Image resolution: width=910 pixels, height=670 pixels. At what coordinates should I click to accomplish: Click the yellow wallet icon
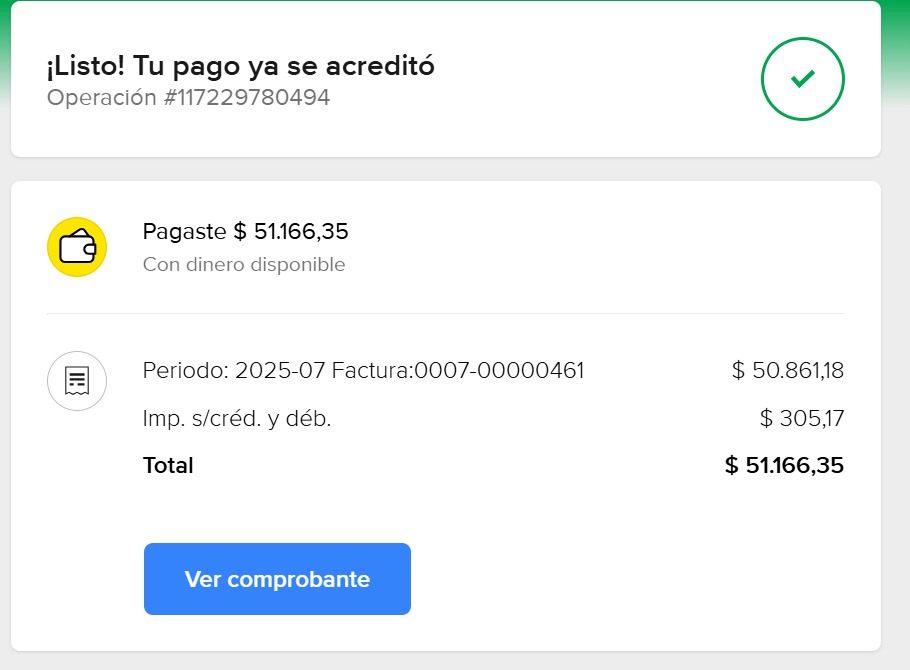tap(77, 247)
